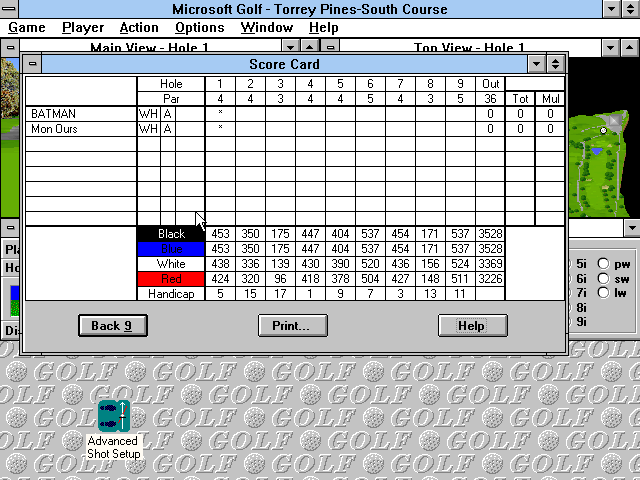This screenshot has height=480, width=640.
Task: Click Red tee total 3226
Action: coord(490,279)
